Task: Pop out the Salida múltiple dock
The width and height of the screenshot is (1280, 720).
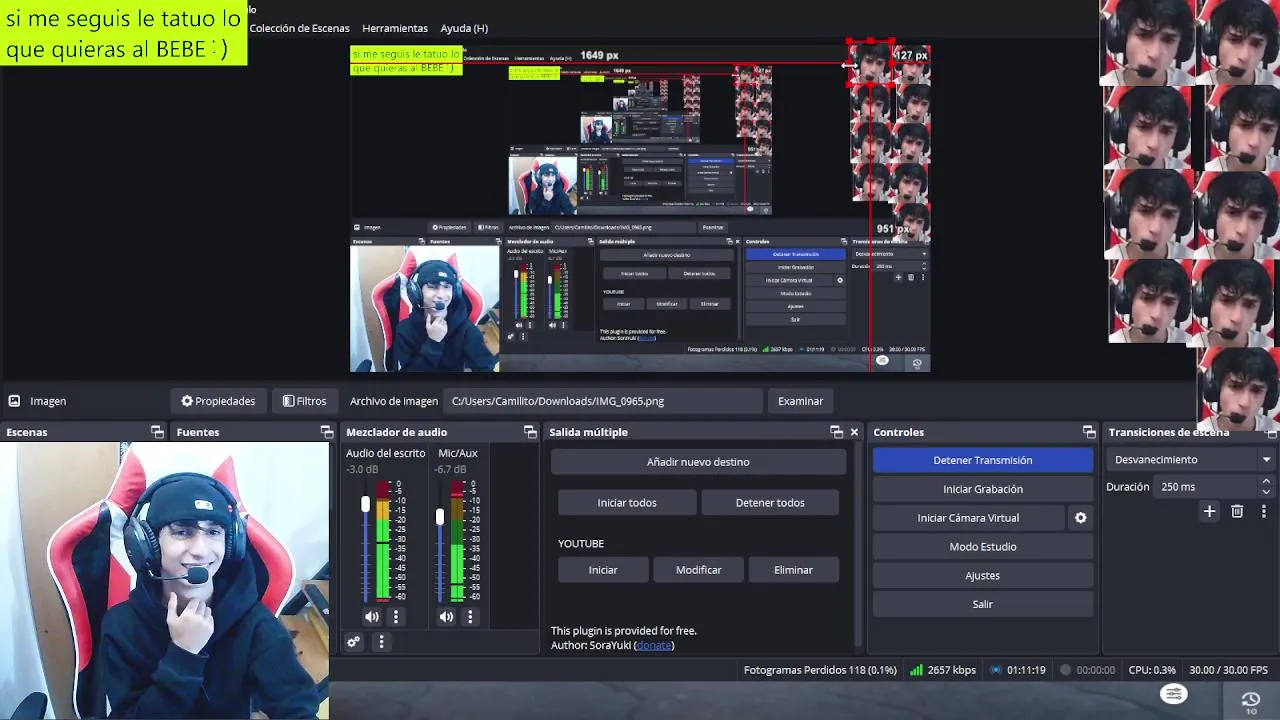Action: point(836,432)
